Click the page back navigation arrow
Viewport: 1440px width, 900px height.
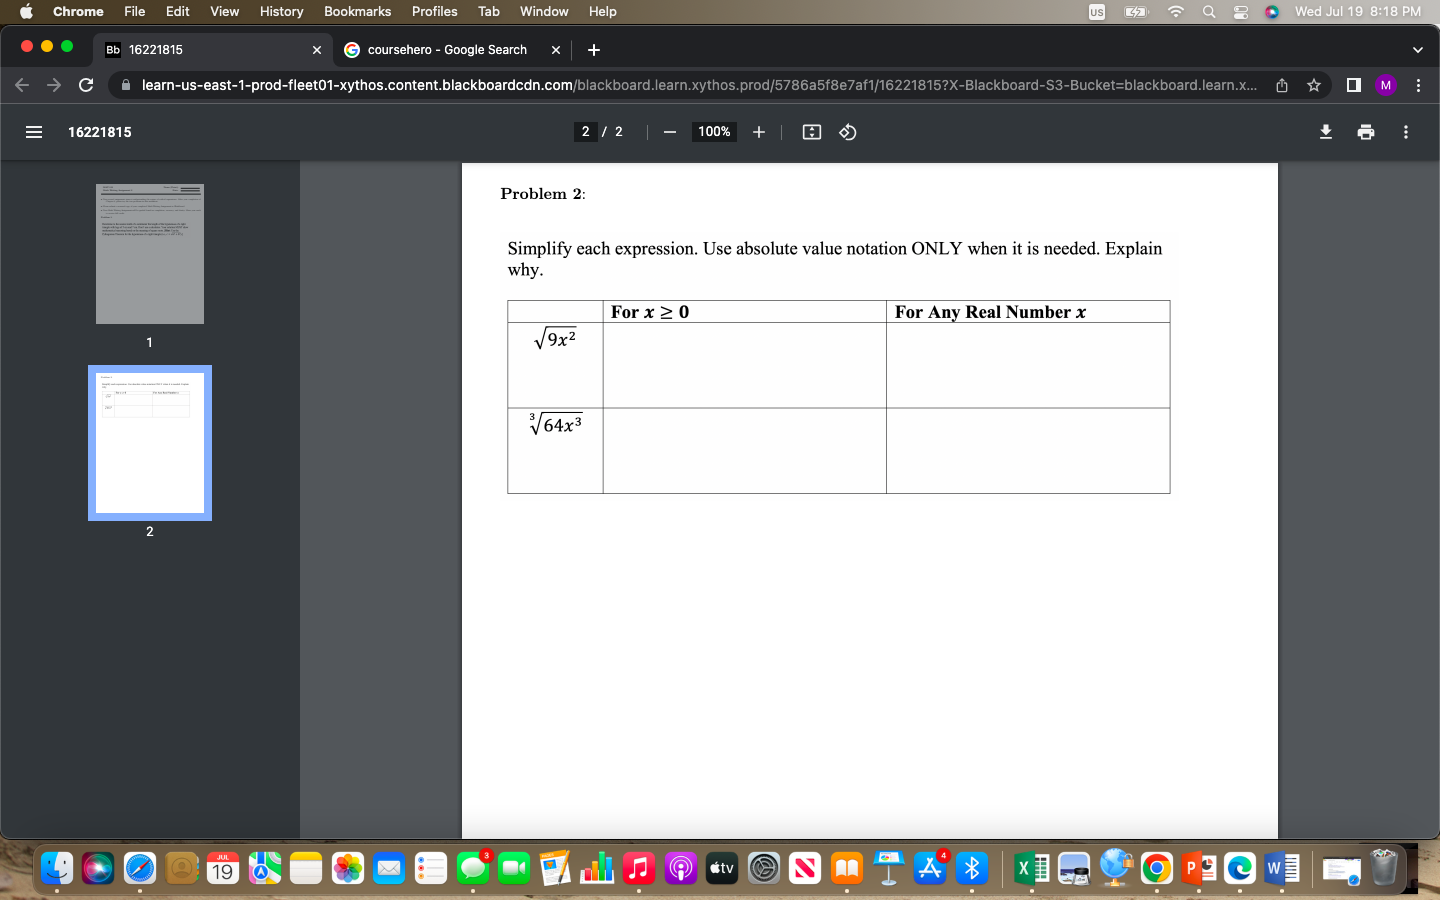pos(22,85)
